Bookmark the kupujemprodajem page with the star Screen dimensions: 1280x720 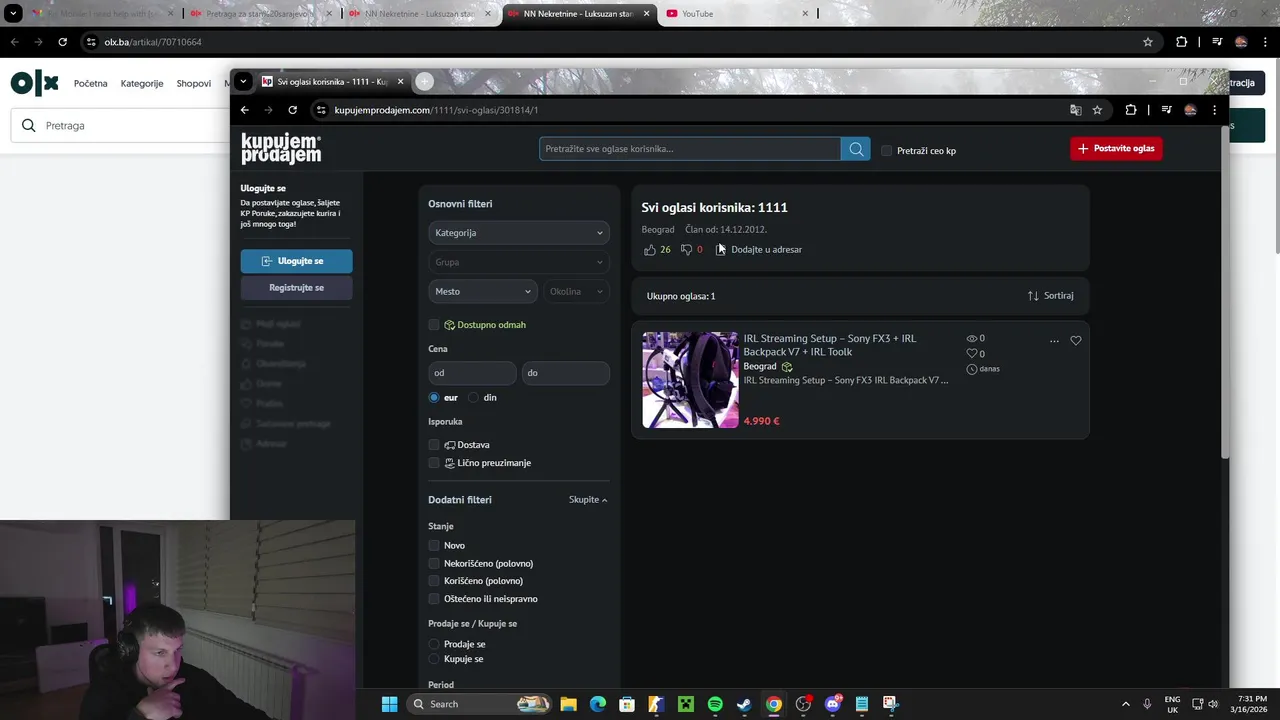1097,110
